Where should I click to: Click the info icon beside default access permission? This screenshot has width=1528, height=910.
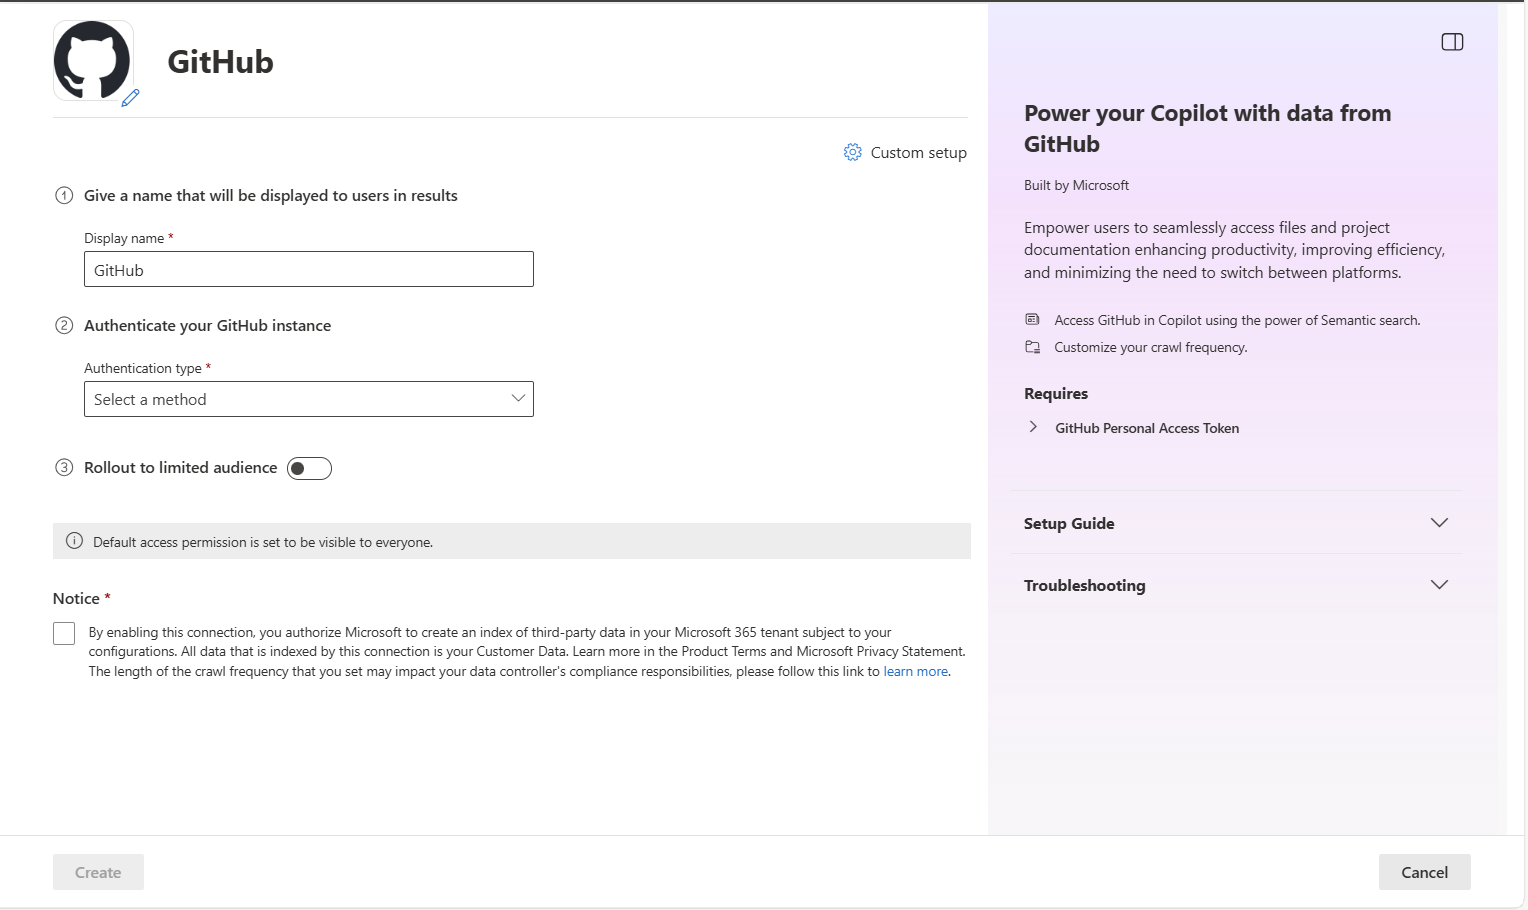coord(73,541)
